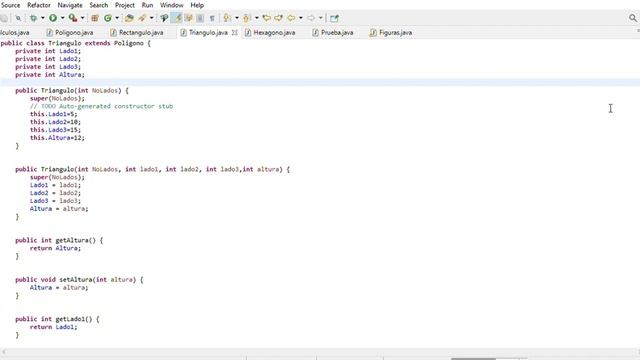
Task: Go to Last Edit Location arrow
Action: (267, 18)
